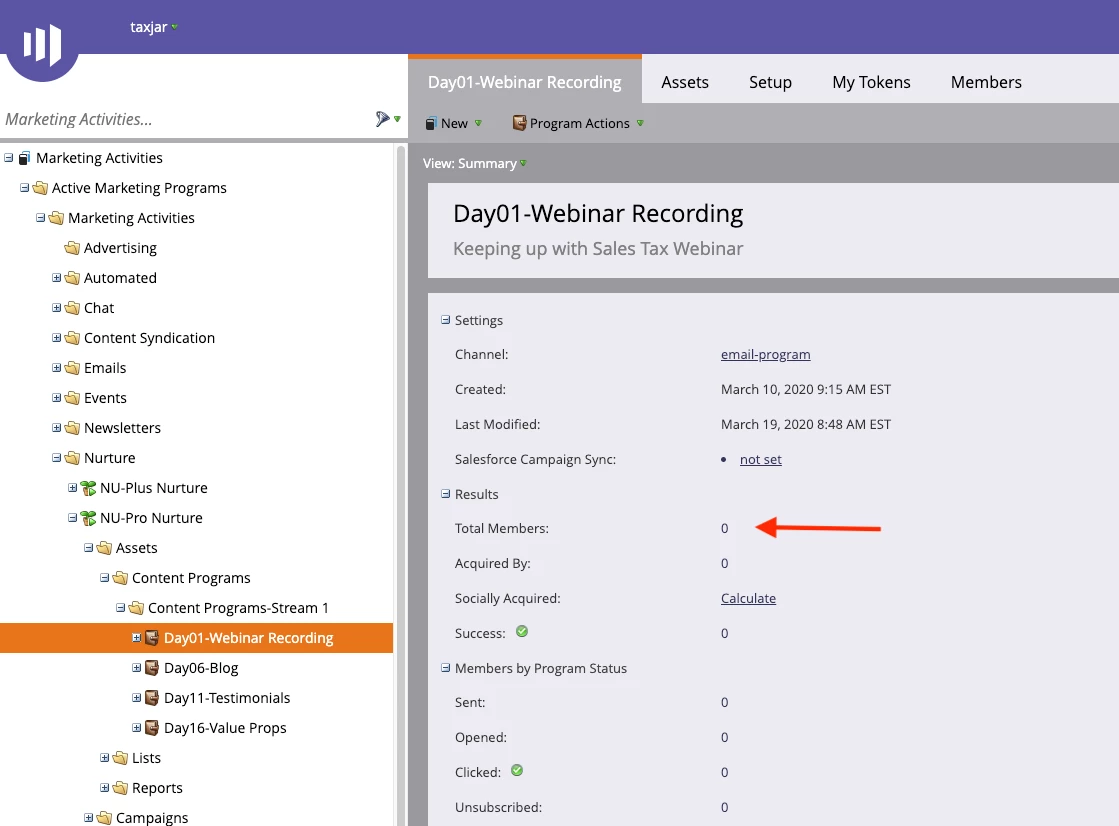Screen dimensions: 1119x826
Task: Select the Day01-Webinar Recording tab
Action: (x=525, y=82)
